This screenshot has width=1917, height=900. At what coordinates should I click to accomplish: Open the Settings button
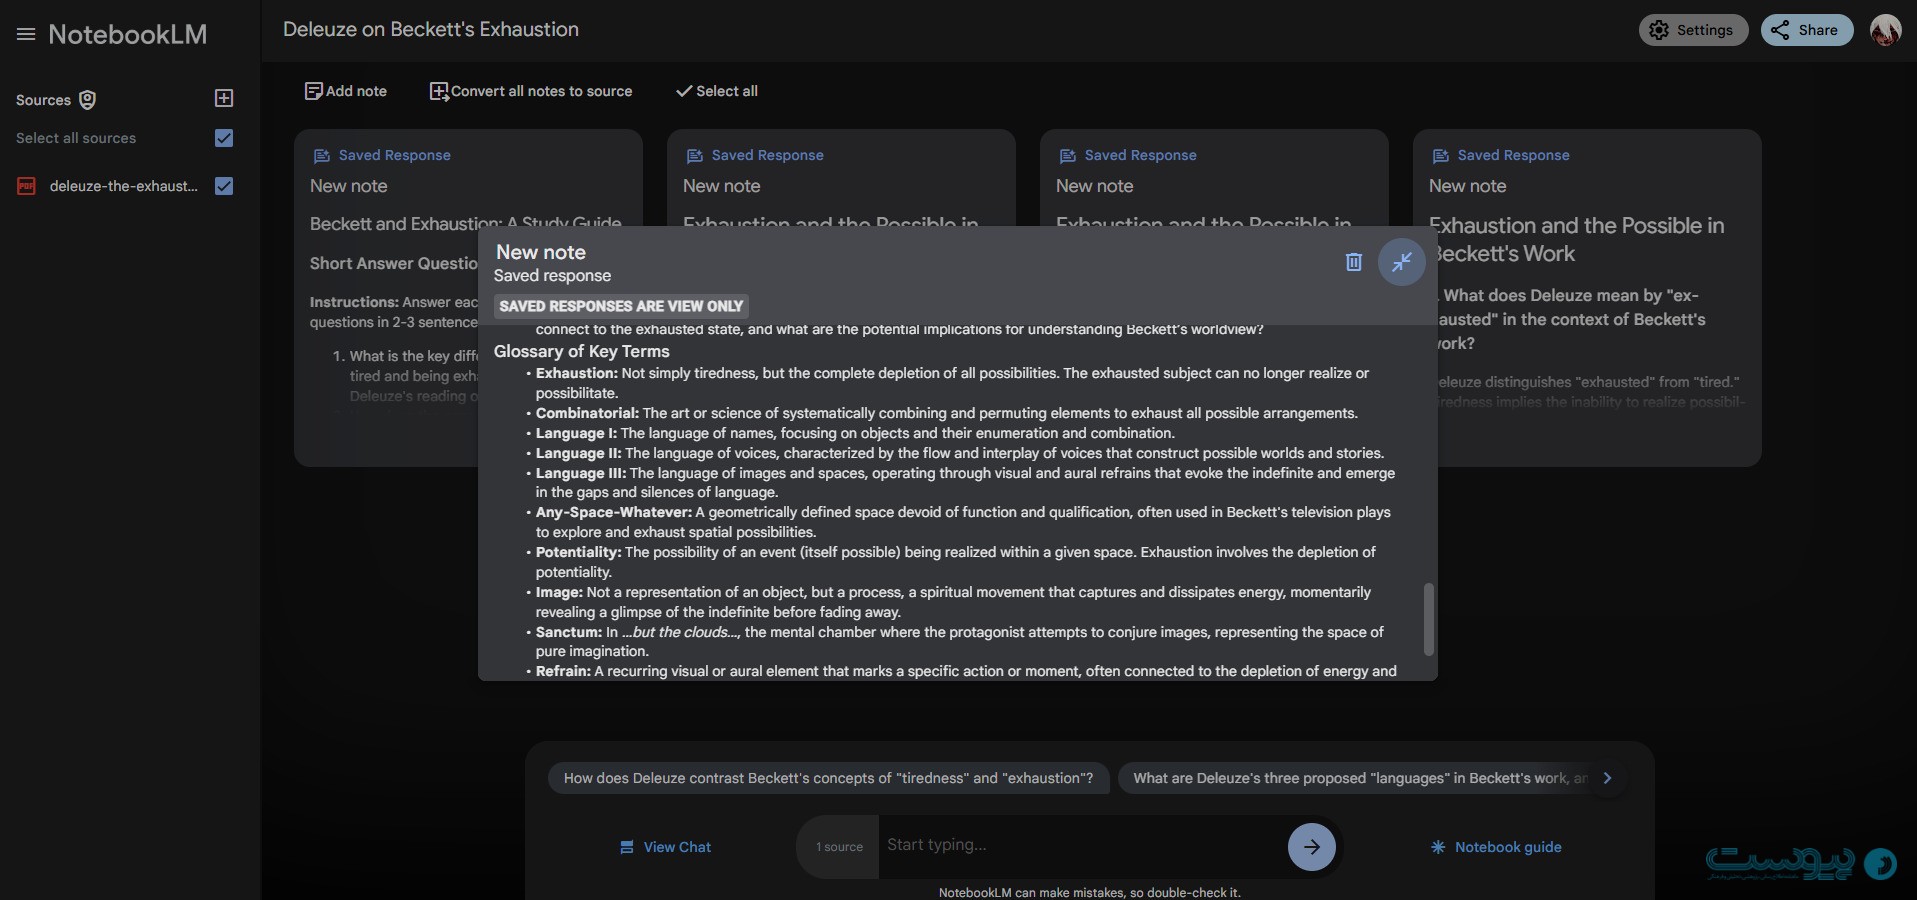[1692, 30]
